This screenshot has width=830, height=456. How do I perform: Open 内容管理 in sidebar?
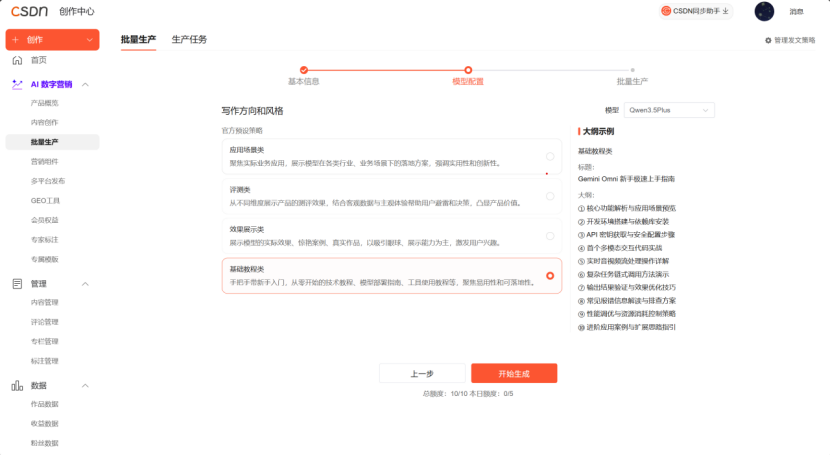44,302
